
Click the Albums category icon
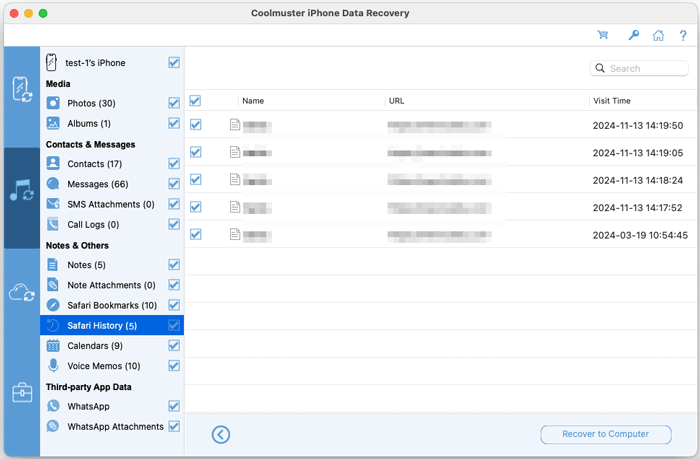[x=53, y=123]
